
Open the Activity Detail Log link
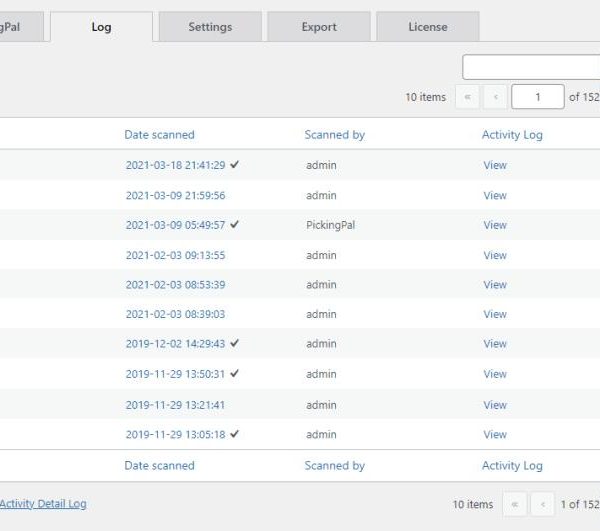(43, 503)
